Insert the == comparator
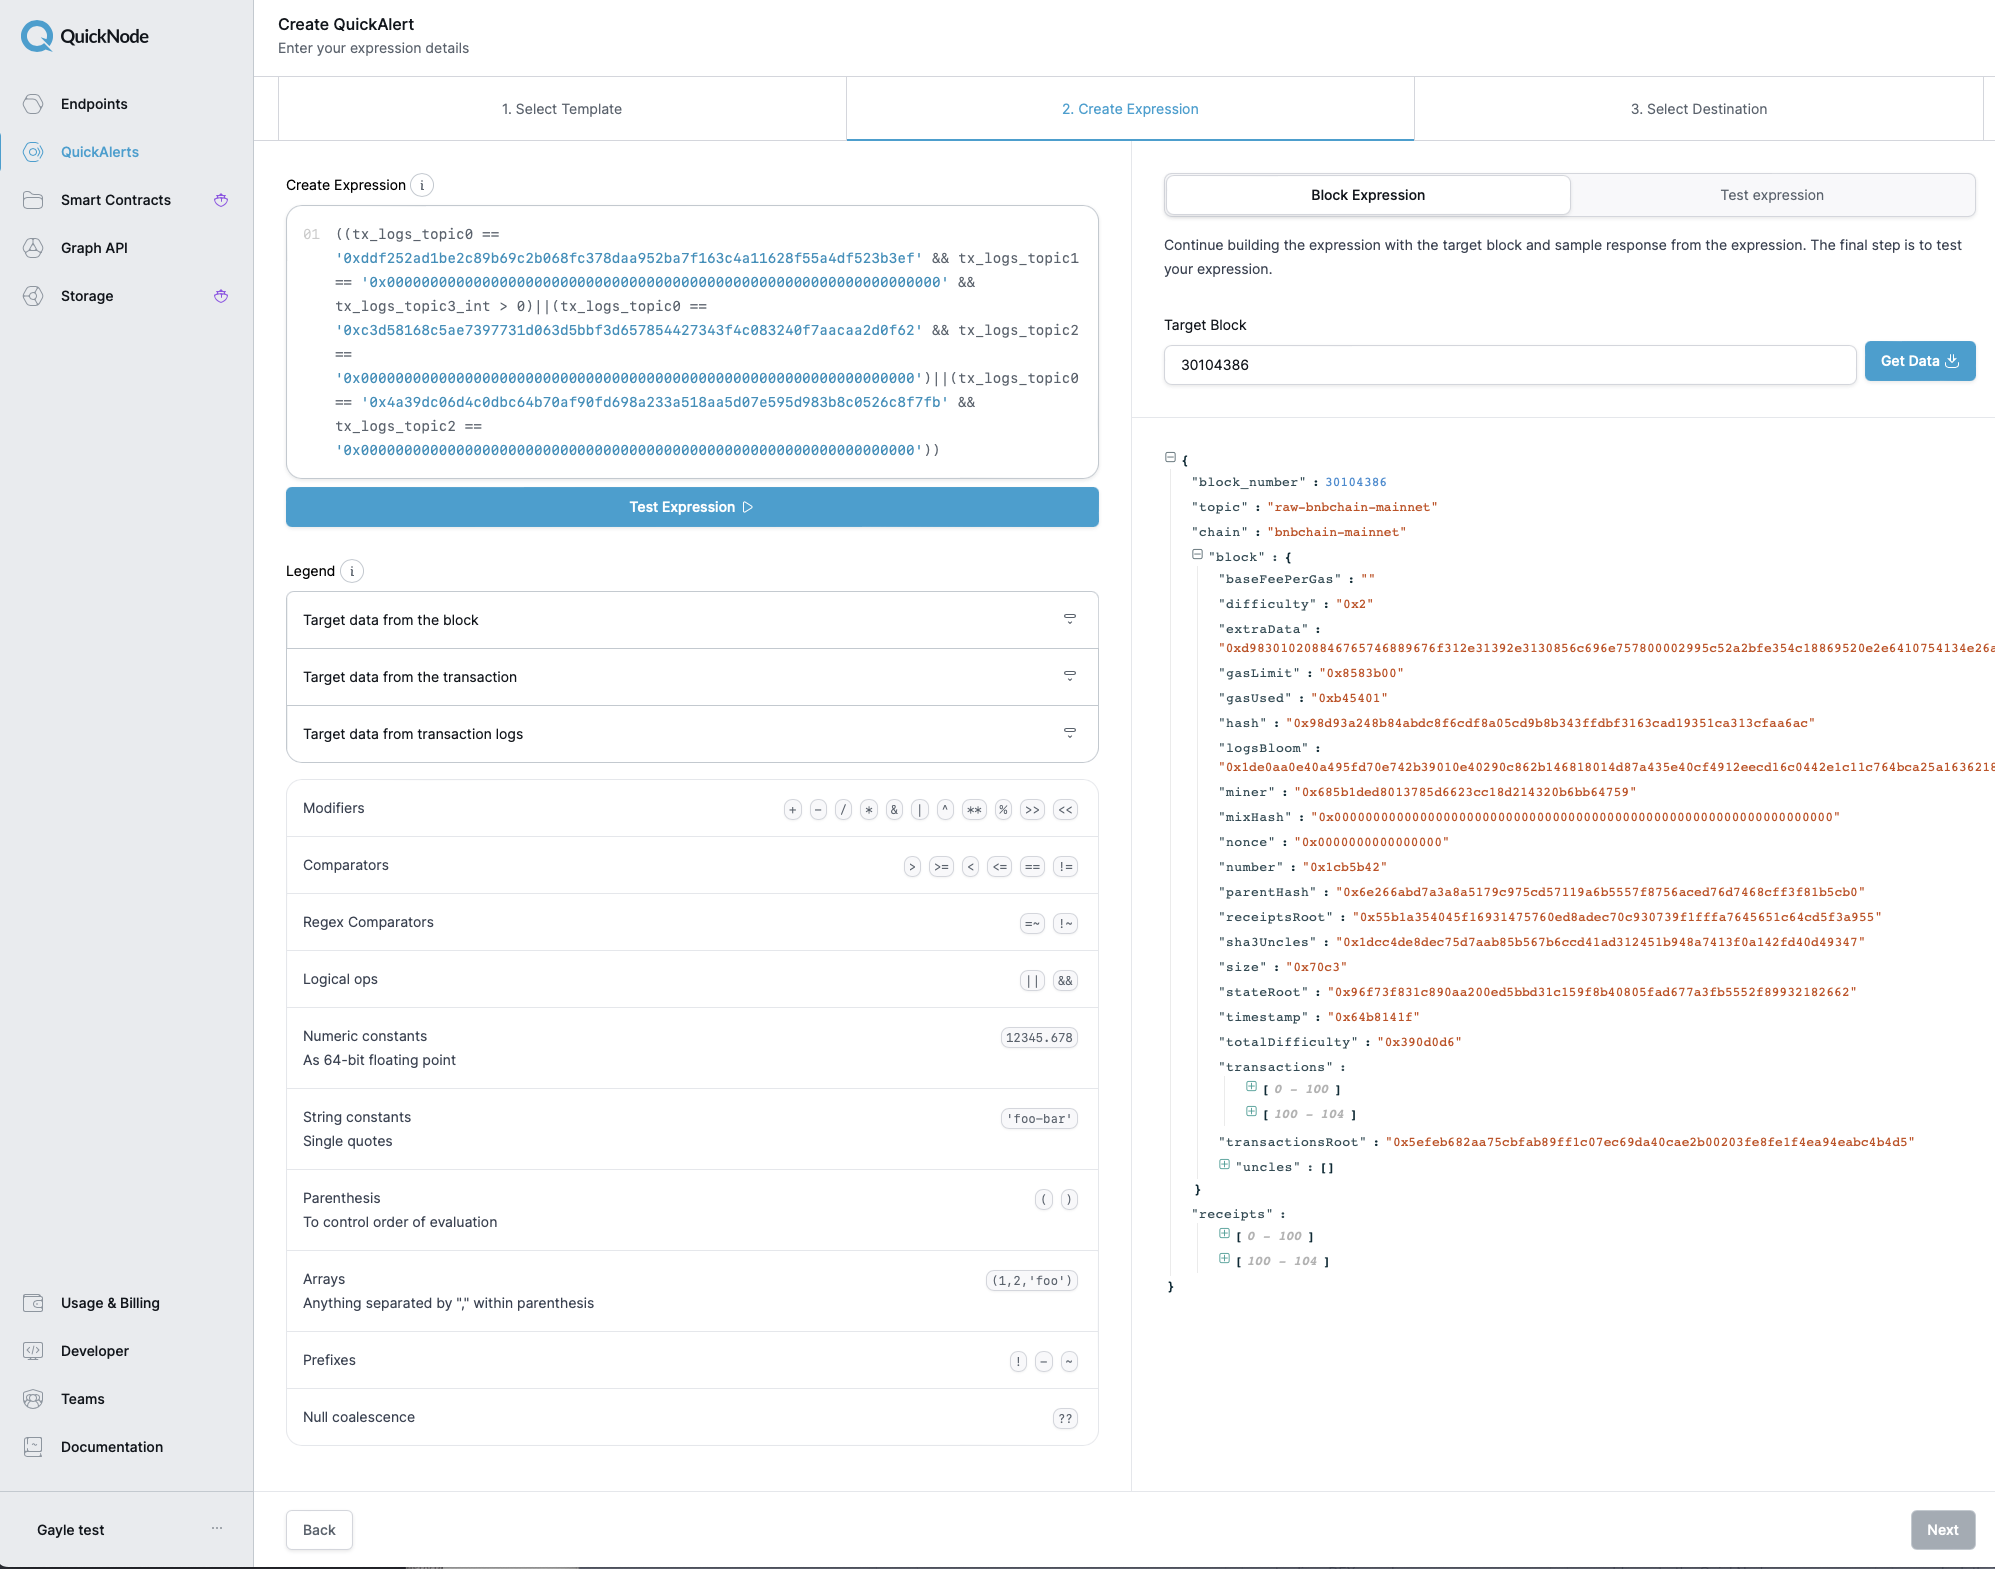 (1033, 867)
